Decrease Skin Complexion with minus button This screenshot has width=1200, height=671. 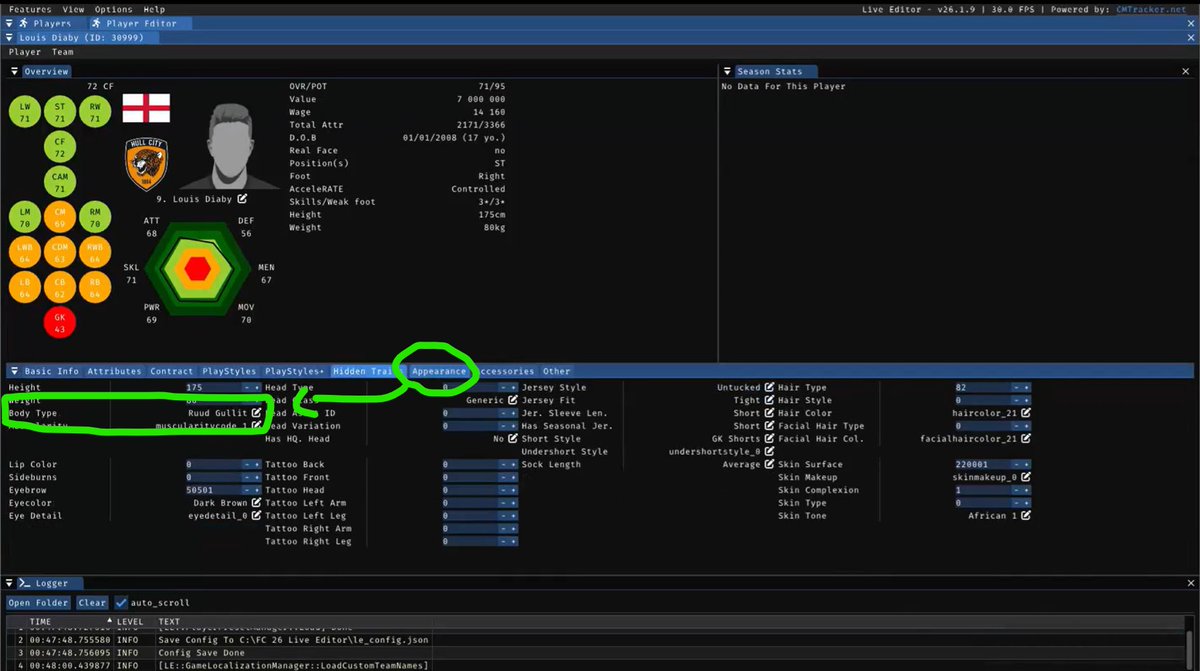(1017, 490)
